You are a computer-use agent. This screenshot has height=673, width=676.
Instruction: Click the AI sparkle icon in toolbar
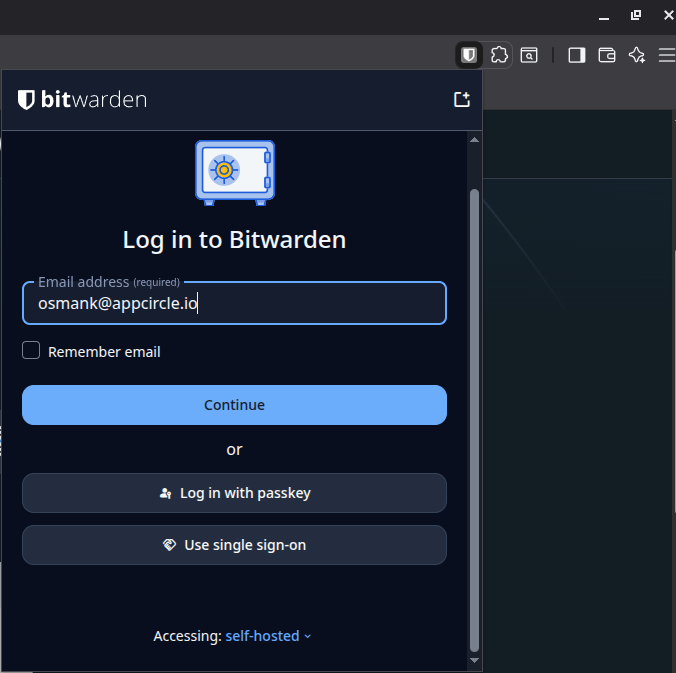click(x=637, y=55)
